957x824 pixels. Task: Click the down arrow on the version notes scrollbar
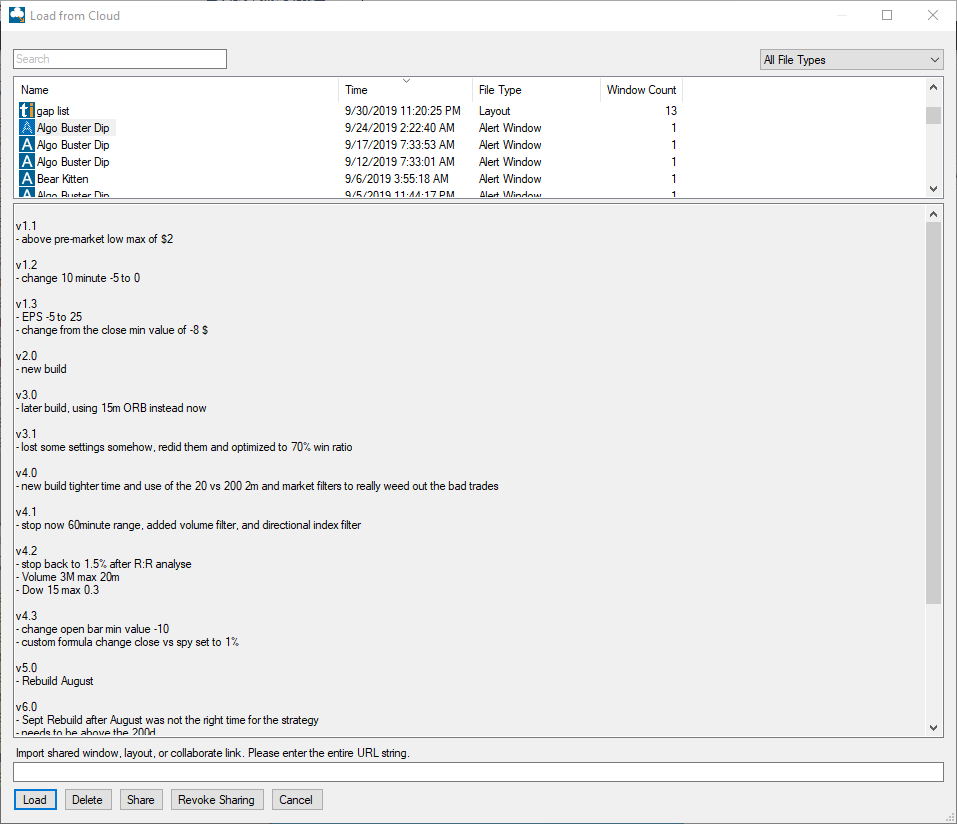tap(933, 727)
